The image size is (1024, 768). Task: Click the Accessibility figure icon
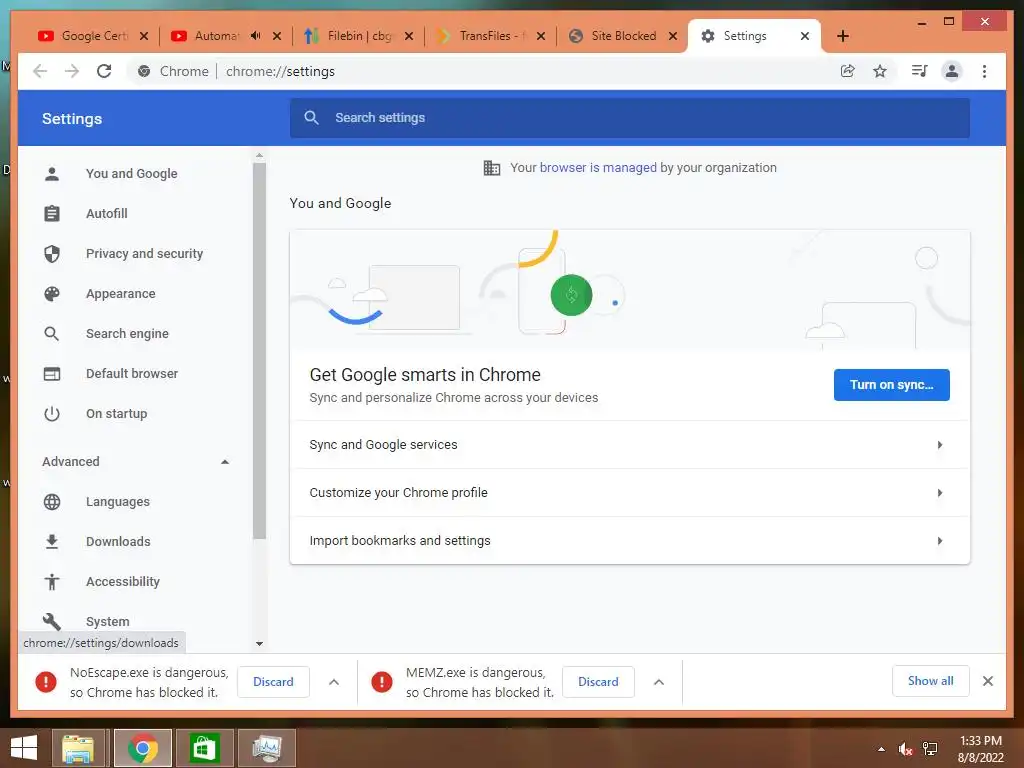click(52, 582)
